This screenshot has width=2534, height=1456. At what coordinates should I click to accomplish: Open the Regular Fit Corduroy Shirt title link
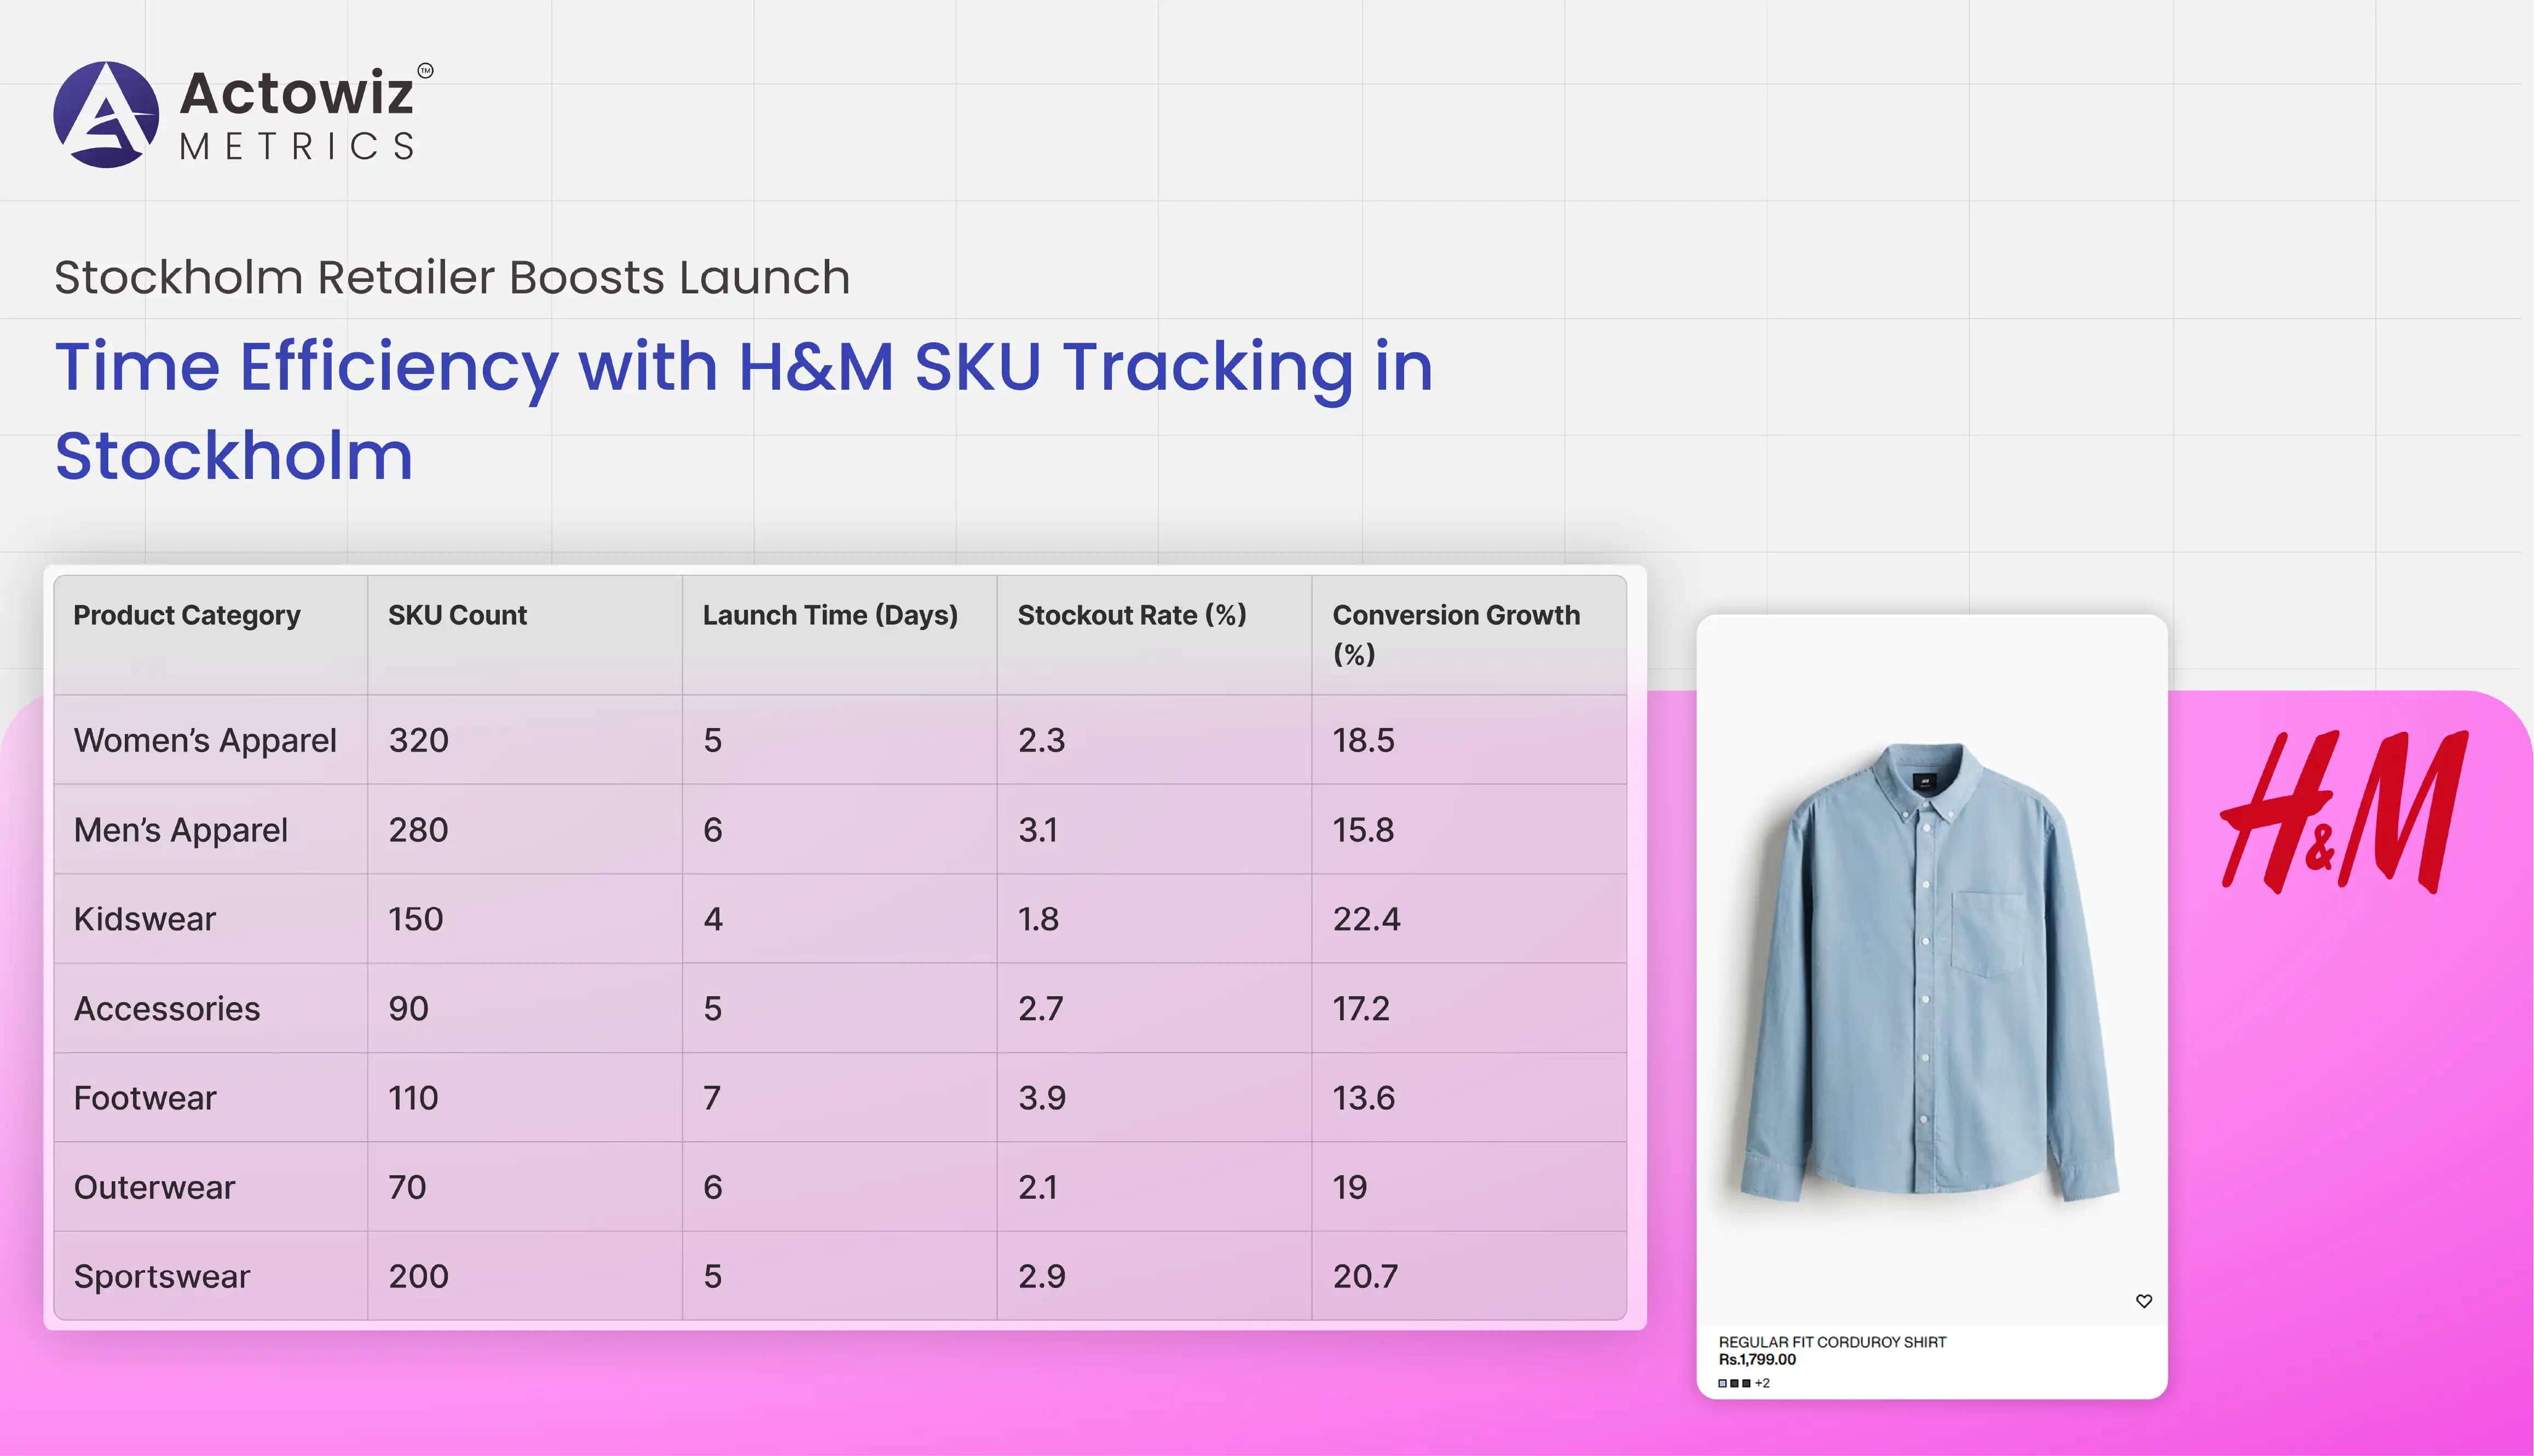pos(1832,1342)
